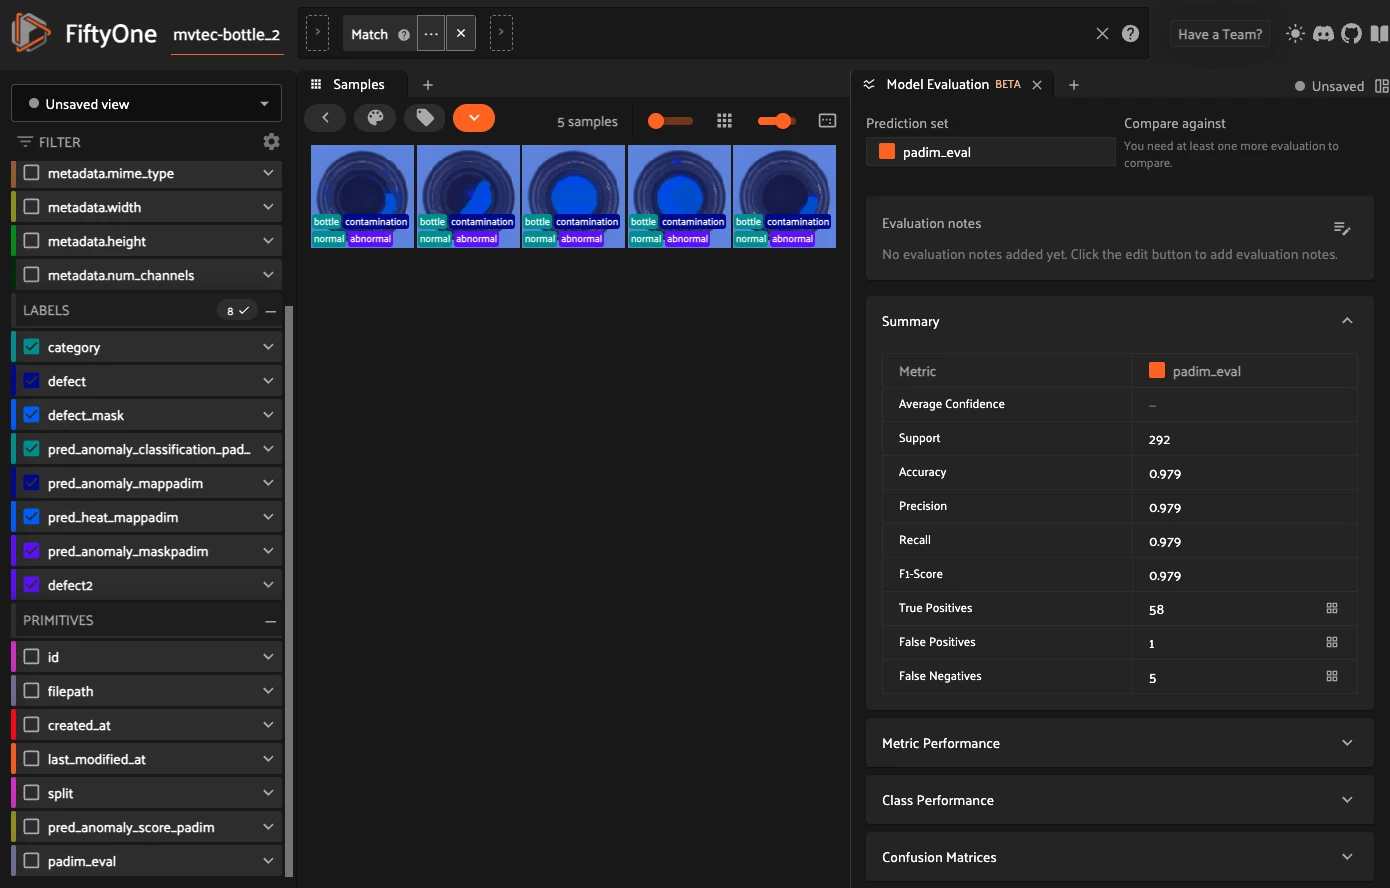1390x888 pixels.
Task: Load True Positives samples via grid icon
Action: coord(1332,608)
